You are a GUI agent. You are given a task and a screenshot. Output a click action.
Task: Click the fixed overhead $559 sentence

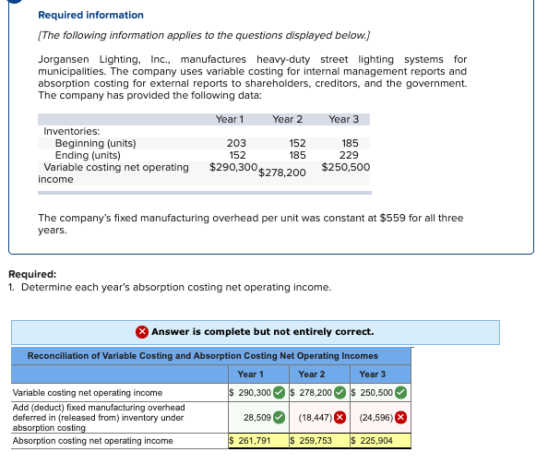[251, 224]
